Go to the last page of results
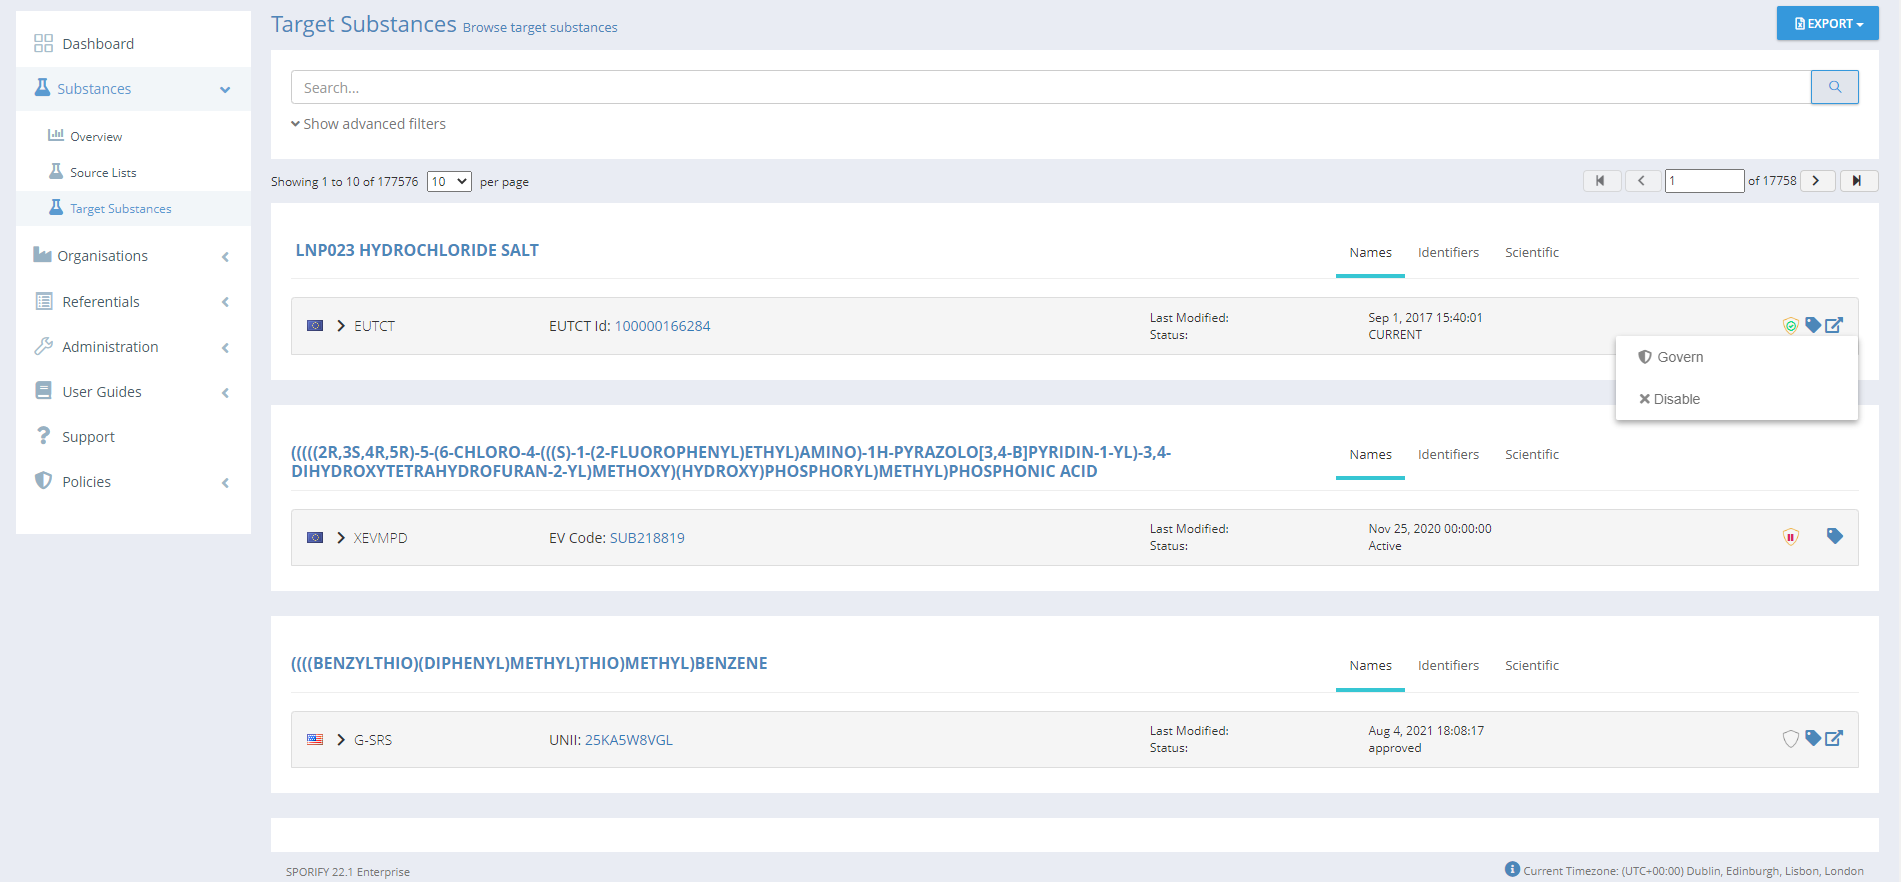The height and width of the screenshot is (882, 1901). 1857,181
